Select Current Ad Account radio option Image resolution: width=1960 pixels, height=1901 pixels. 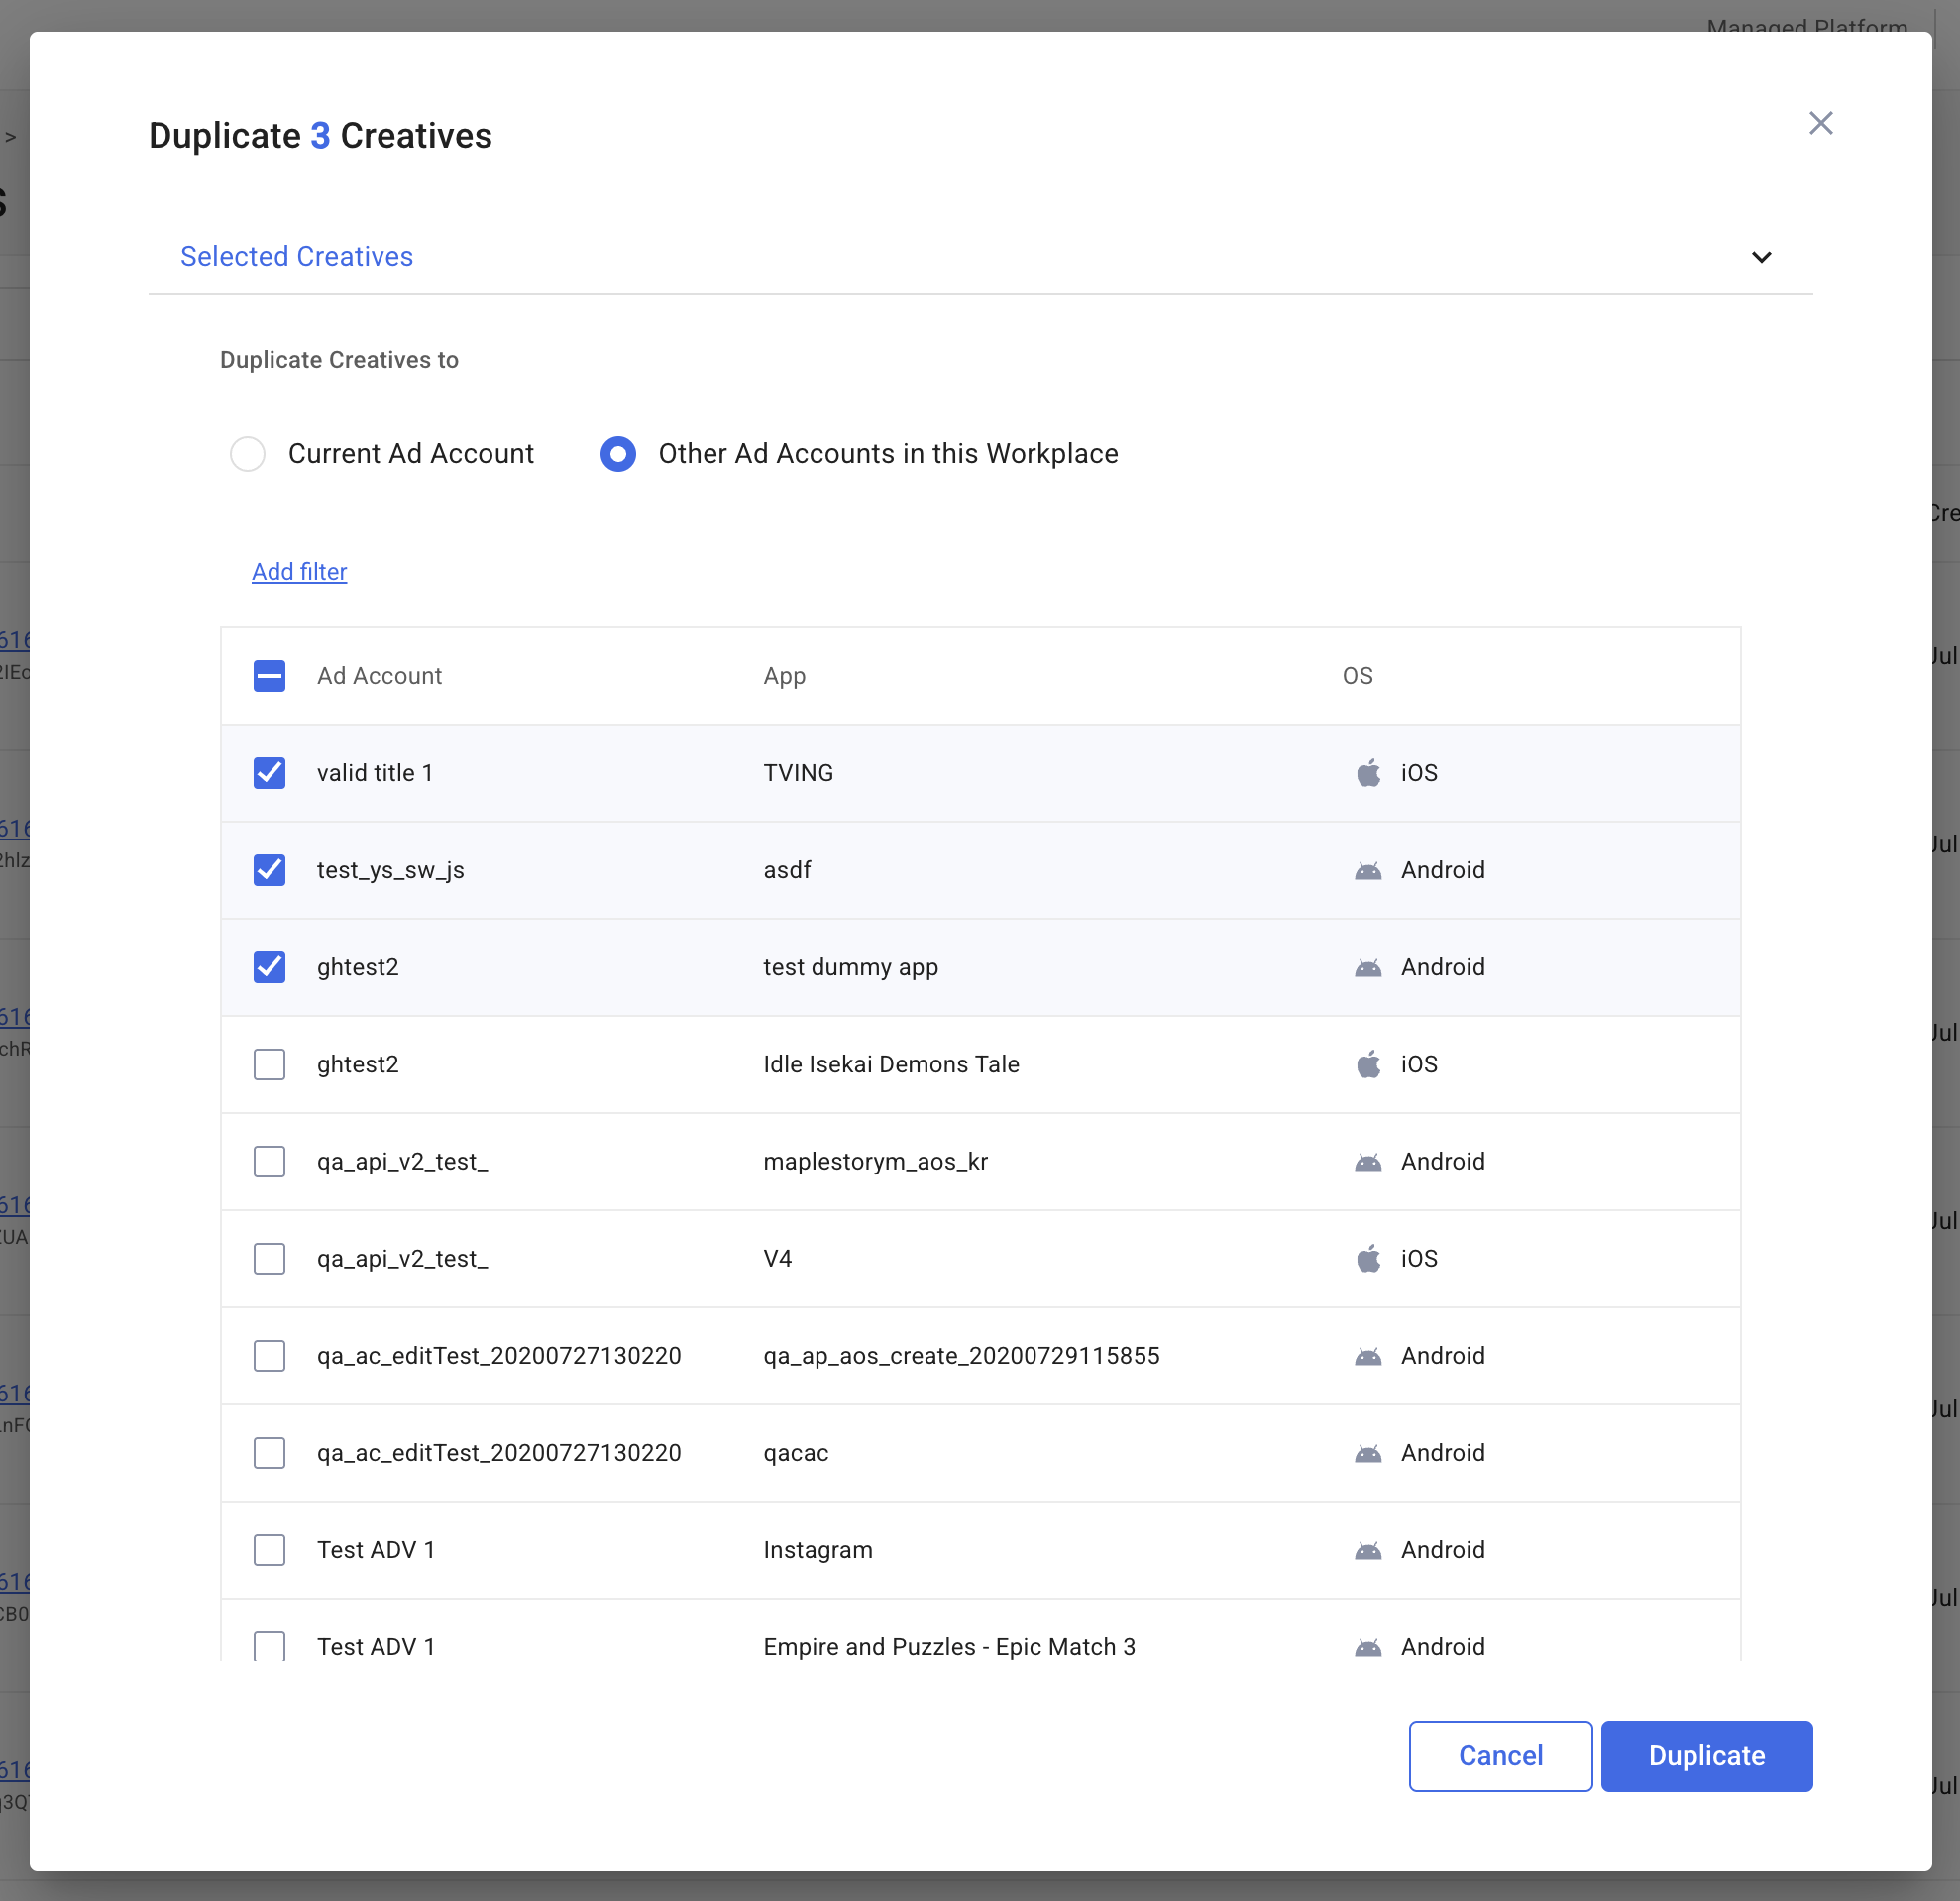(x=248, y=454)
